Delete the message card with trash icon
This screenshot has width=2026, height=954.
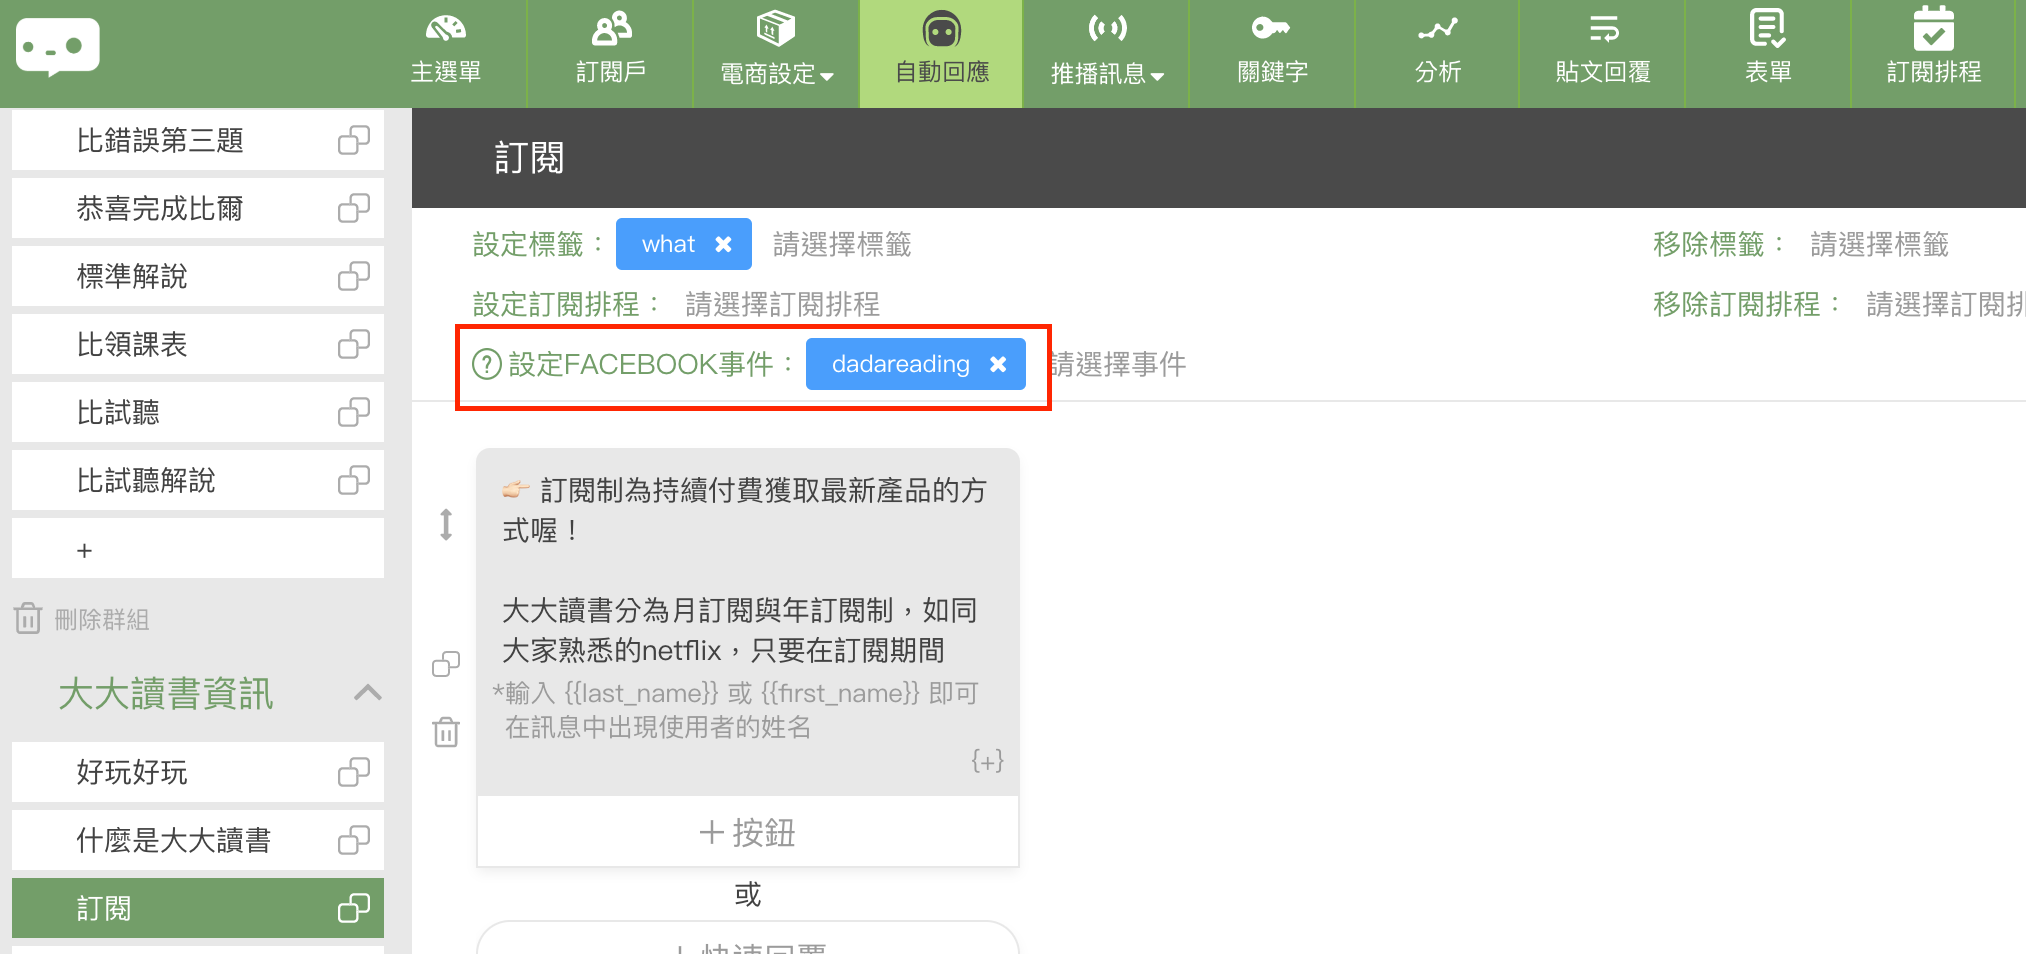(446, 733)
